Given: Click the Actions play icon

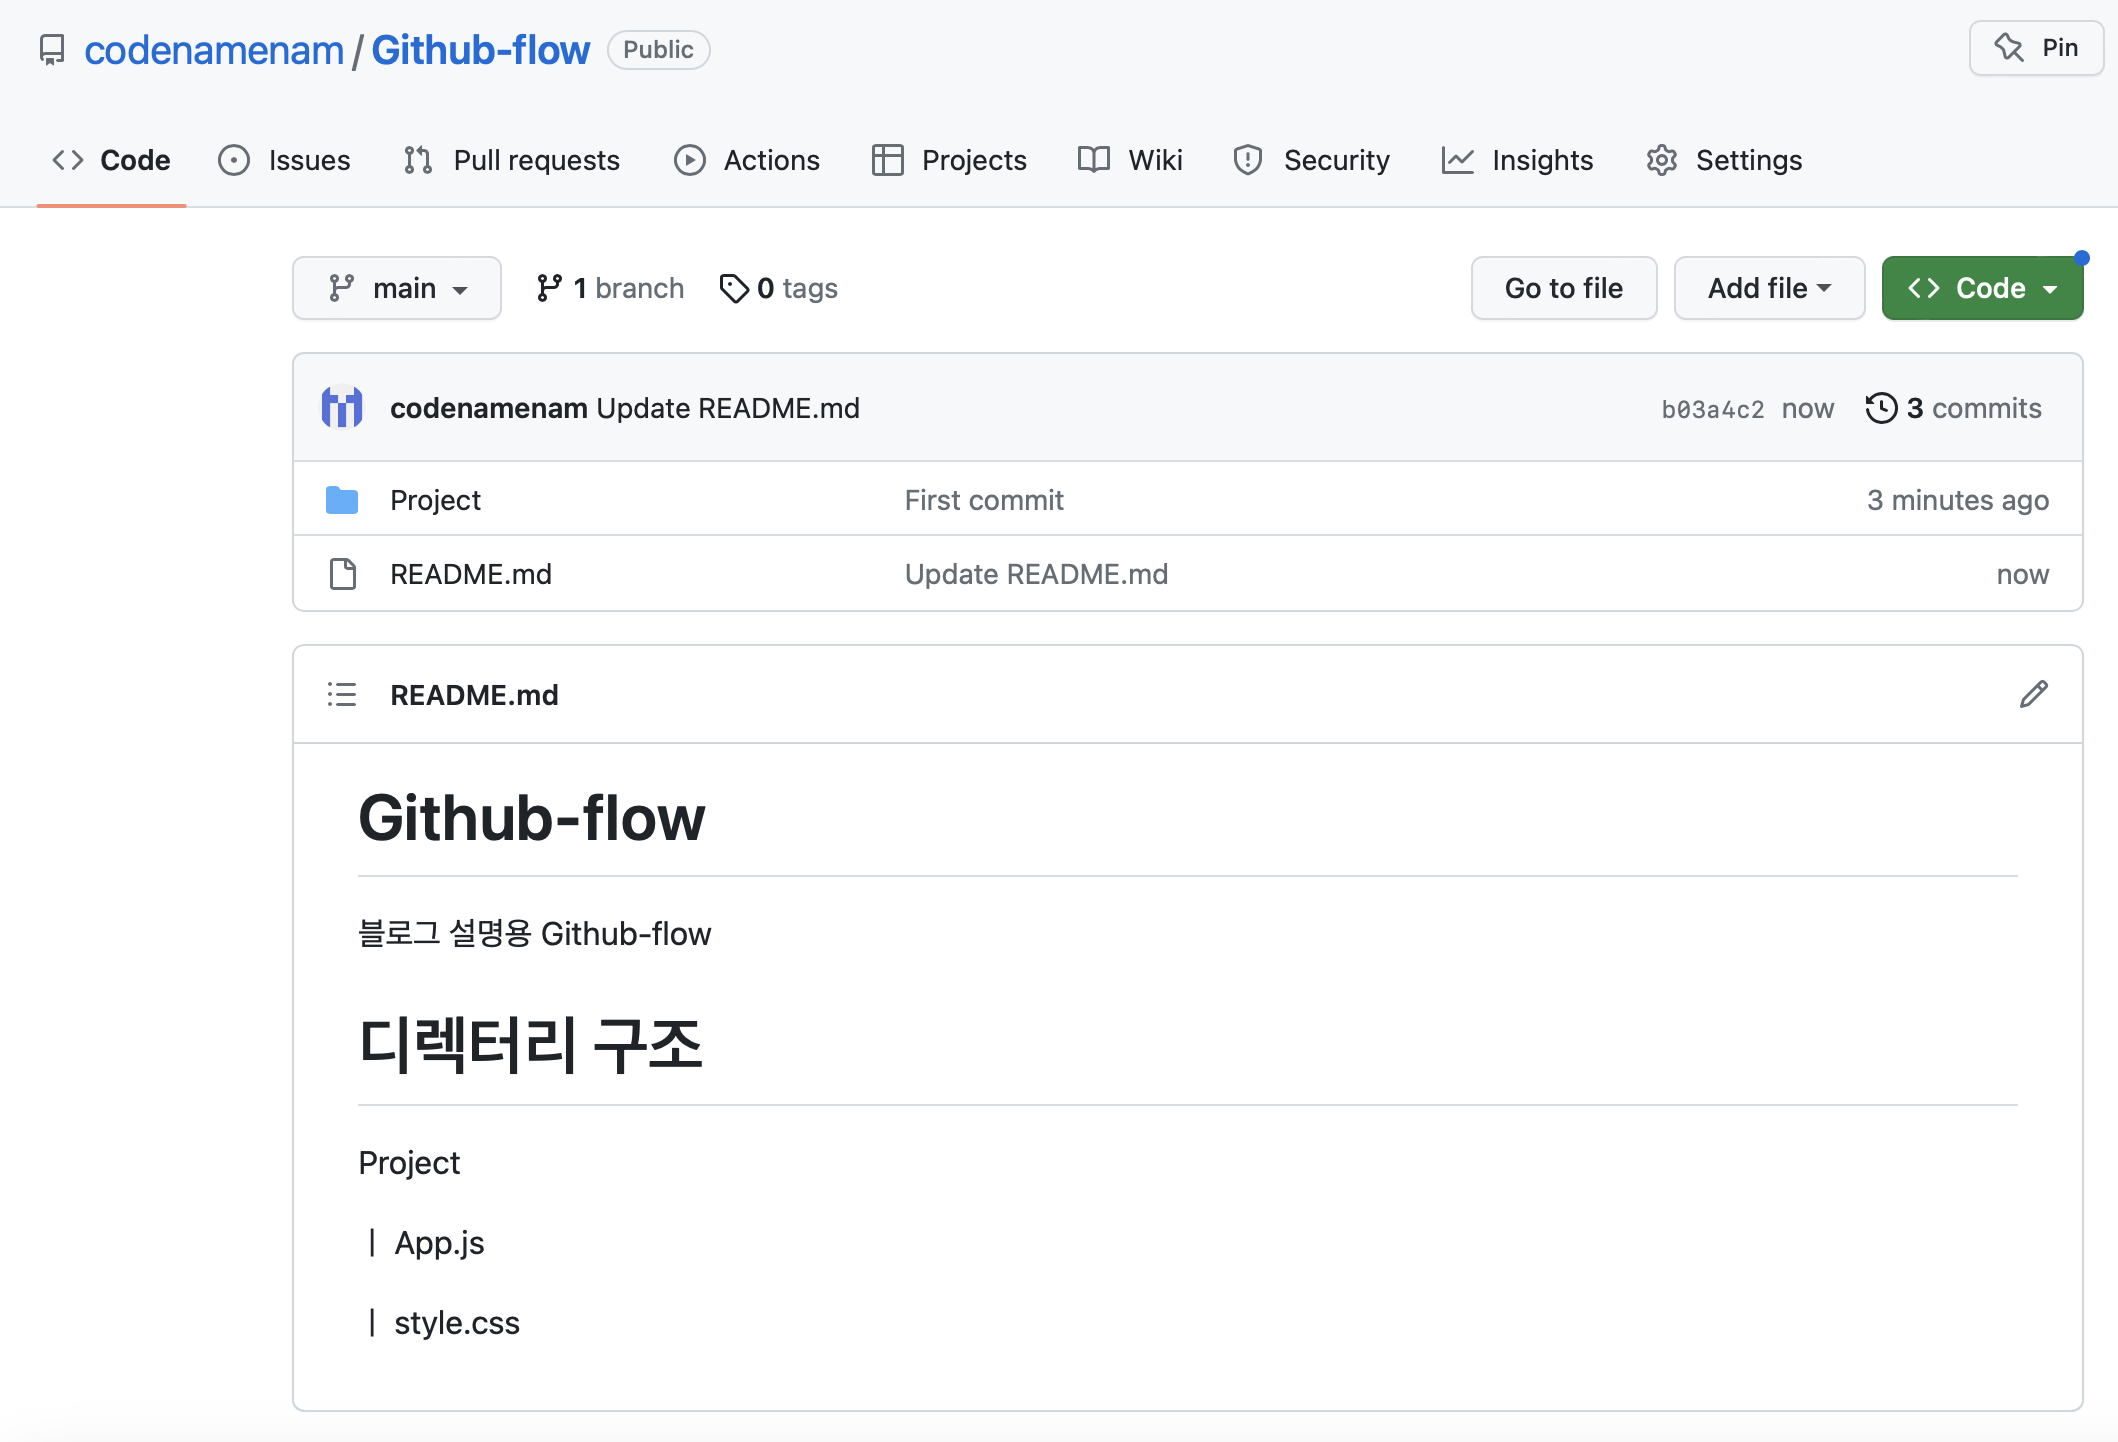Looking at the screenshot, I should (x=690, y=160).
